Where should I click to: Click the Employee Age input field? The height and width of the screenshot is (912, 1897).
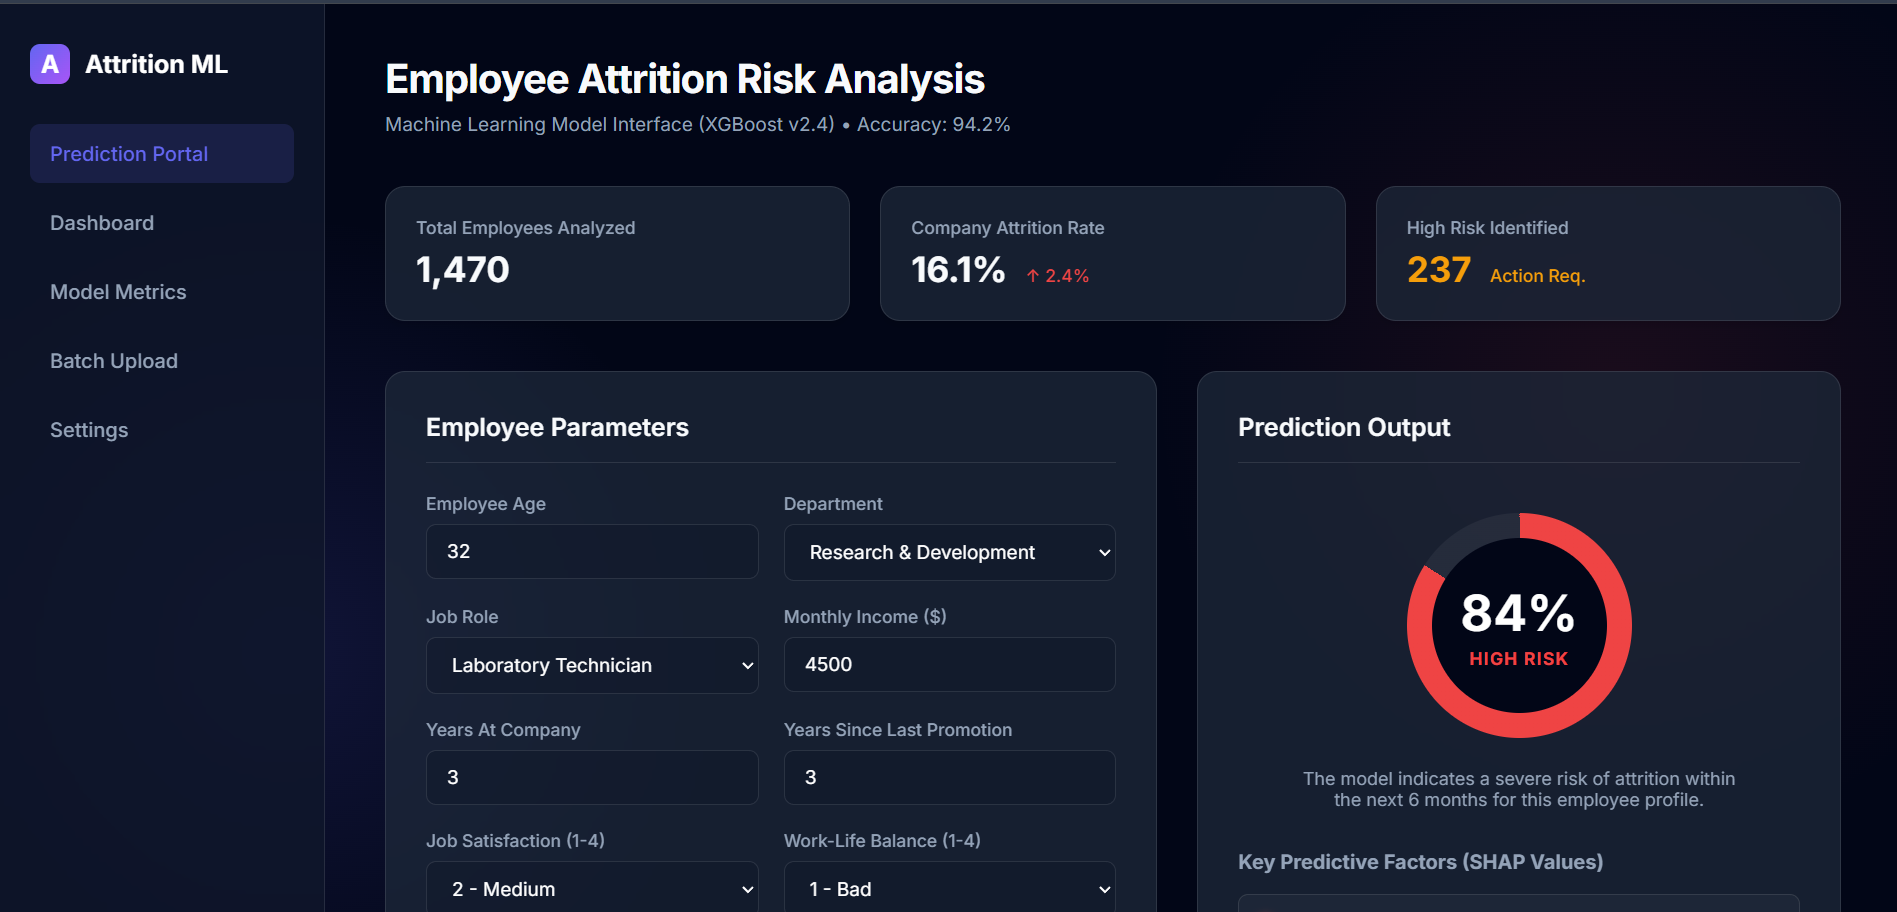[x=591, y=551]
